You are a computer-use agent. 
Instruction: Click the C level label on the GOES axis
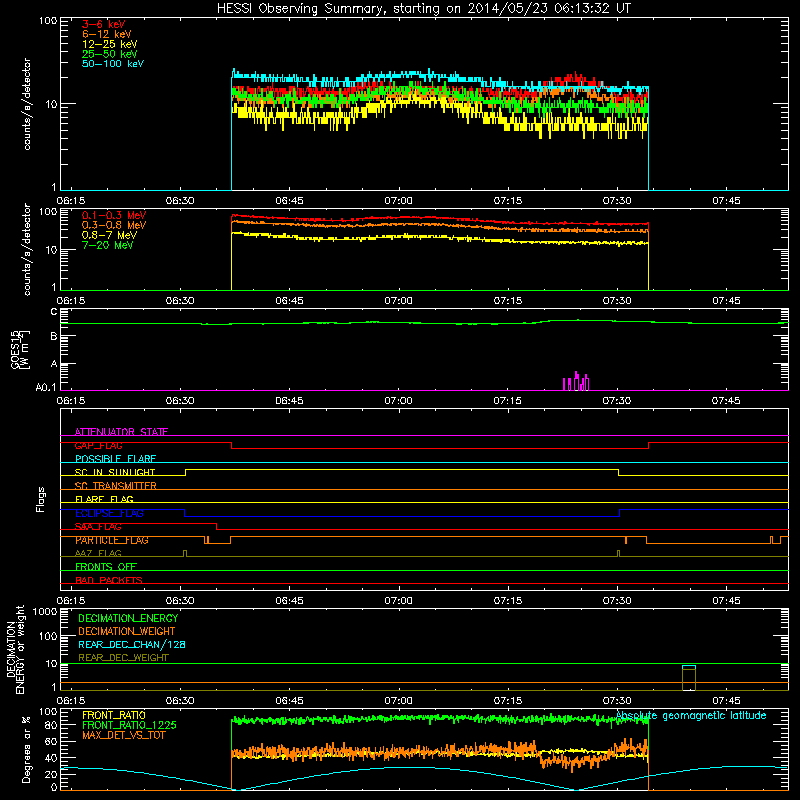(x=54, y=312)
